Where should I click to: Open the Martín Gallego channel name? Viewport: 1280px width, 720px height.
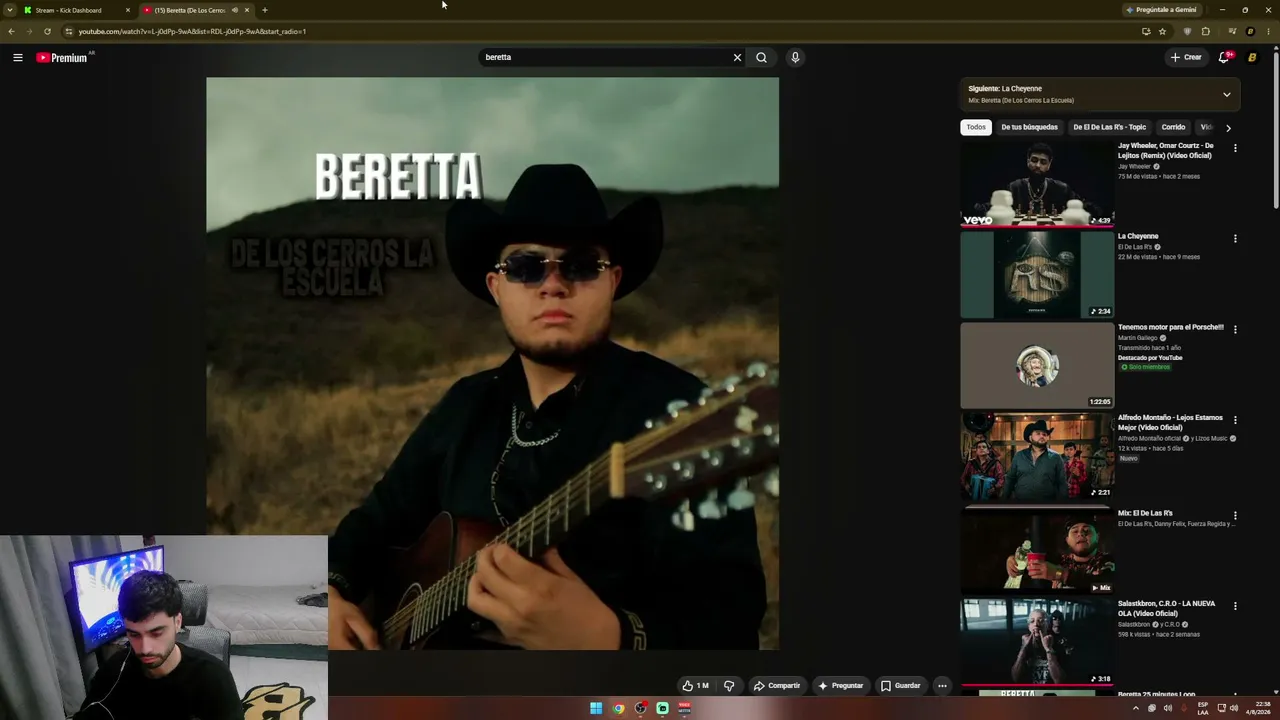1137,338
